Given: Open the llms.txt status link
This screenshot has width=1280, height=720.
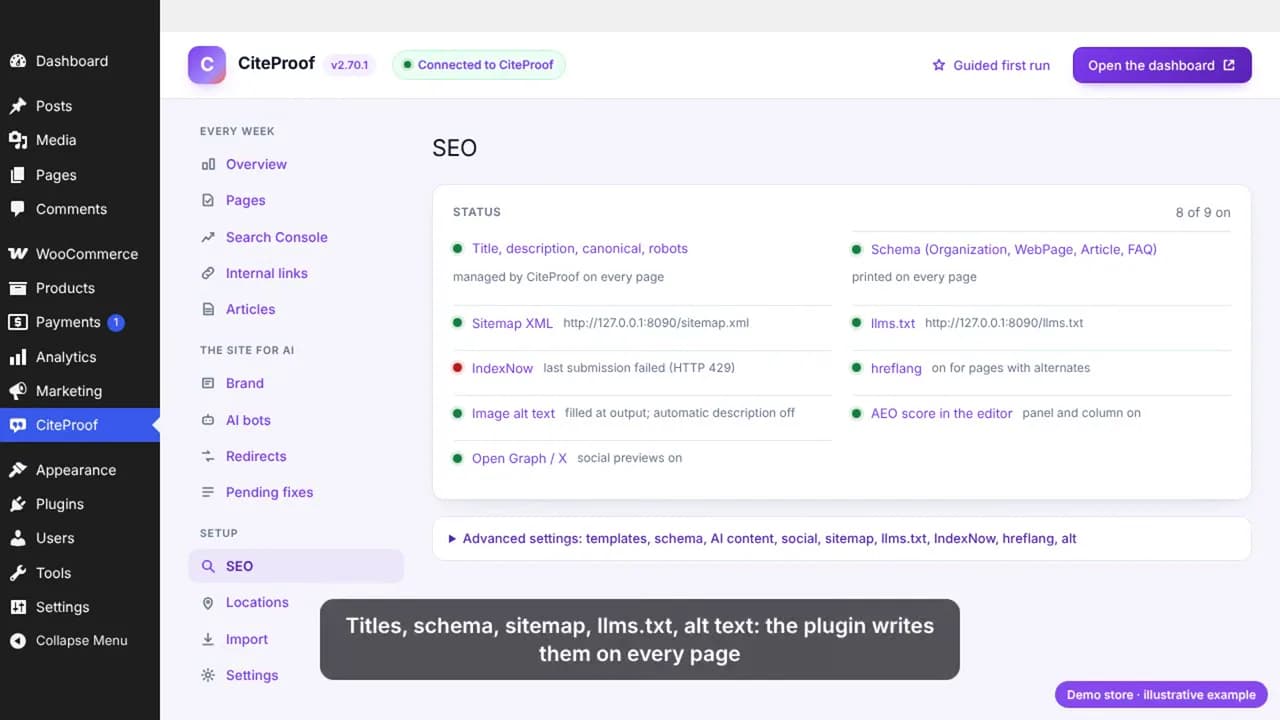Looking at the screenshot, I should coord(893,323).
